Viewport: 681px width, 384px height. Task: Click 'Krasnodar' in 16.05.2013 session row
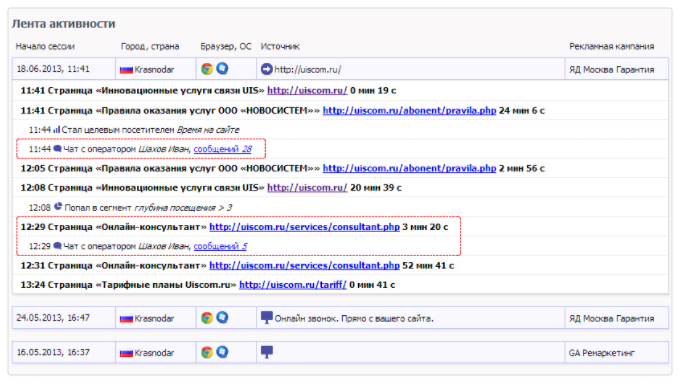coord(154,353)
